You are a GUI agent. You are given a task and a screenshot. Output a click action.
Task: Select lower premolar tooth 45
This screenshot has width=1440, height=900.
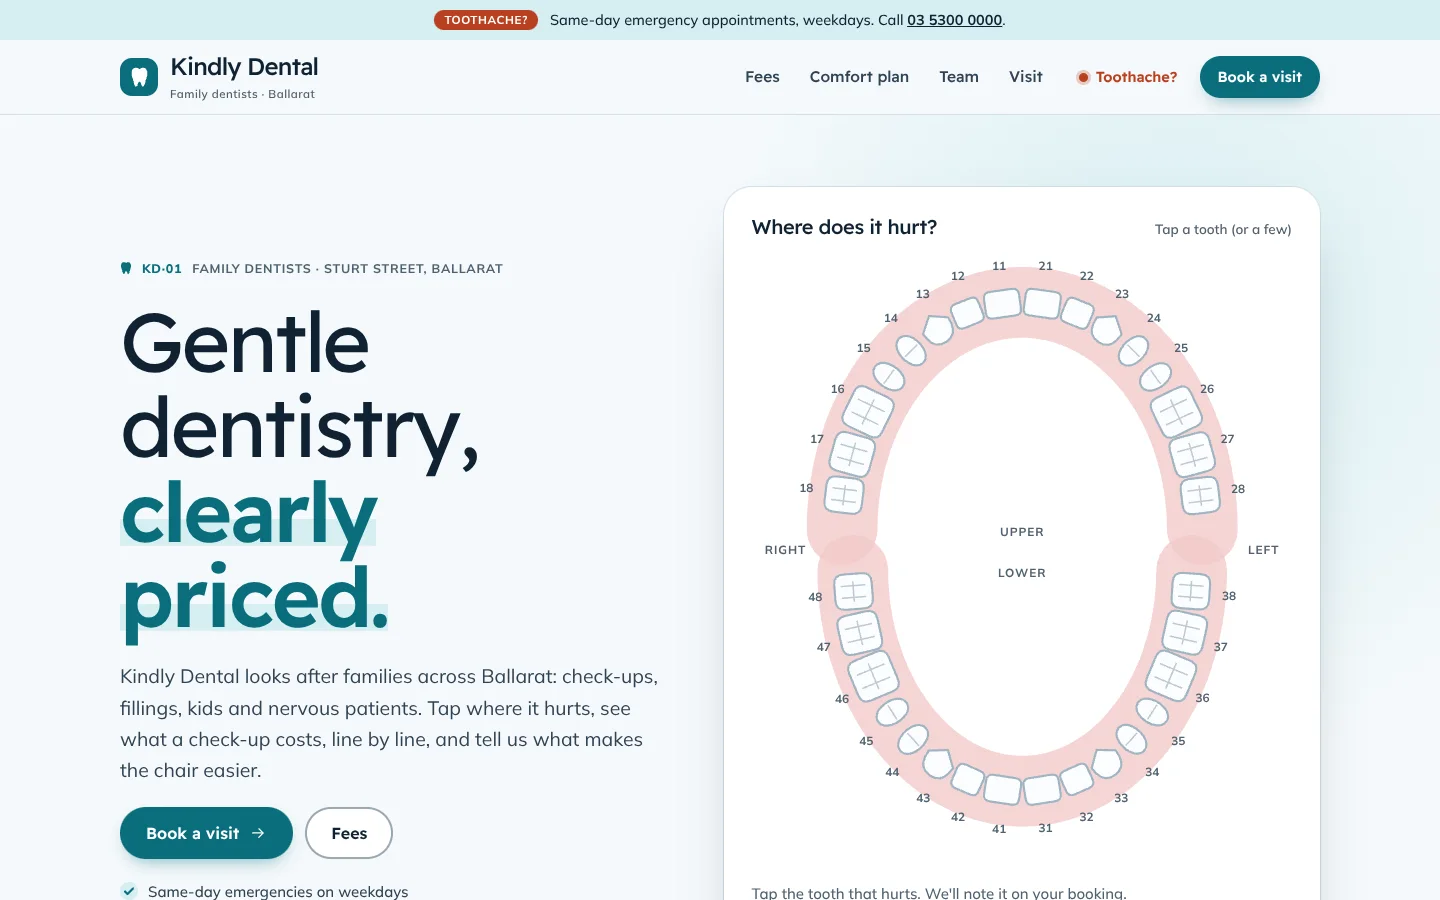pos(892,712)
